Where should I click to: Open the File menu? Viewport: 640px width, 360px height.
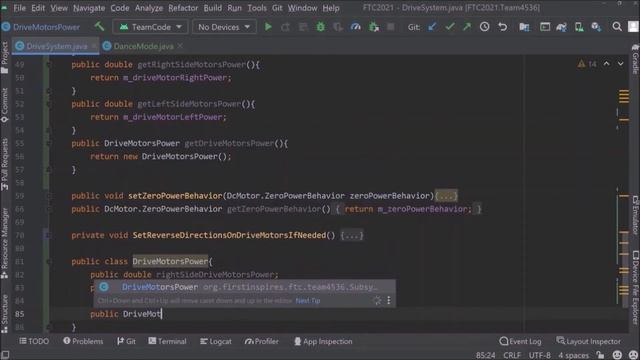[x=19, y=8]
